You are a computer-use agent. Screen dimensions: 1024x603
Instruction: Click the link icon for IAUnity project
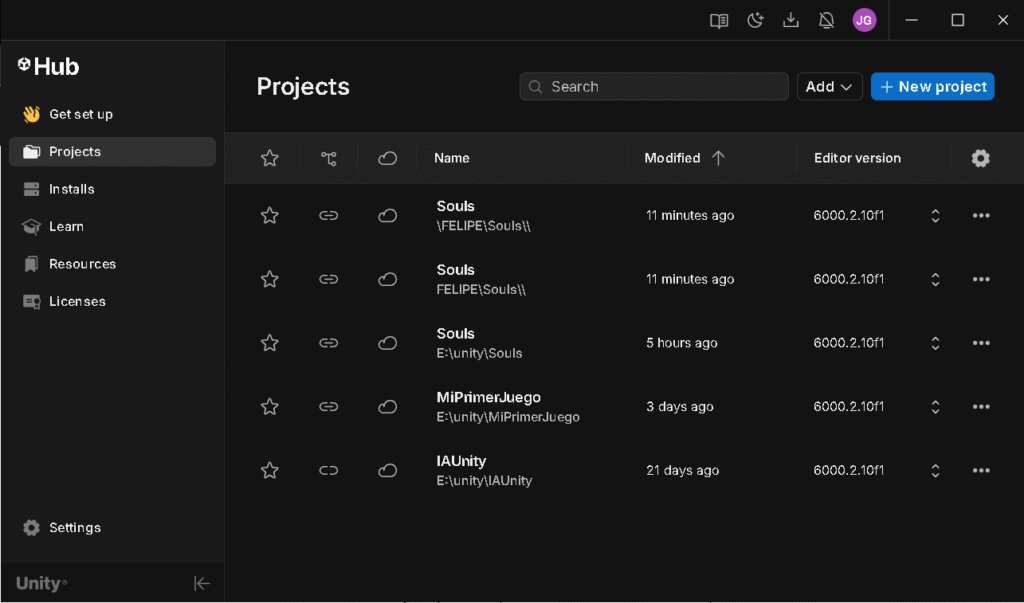click(328, 471)
